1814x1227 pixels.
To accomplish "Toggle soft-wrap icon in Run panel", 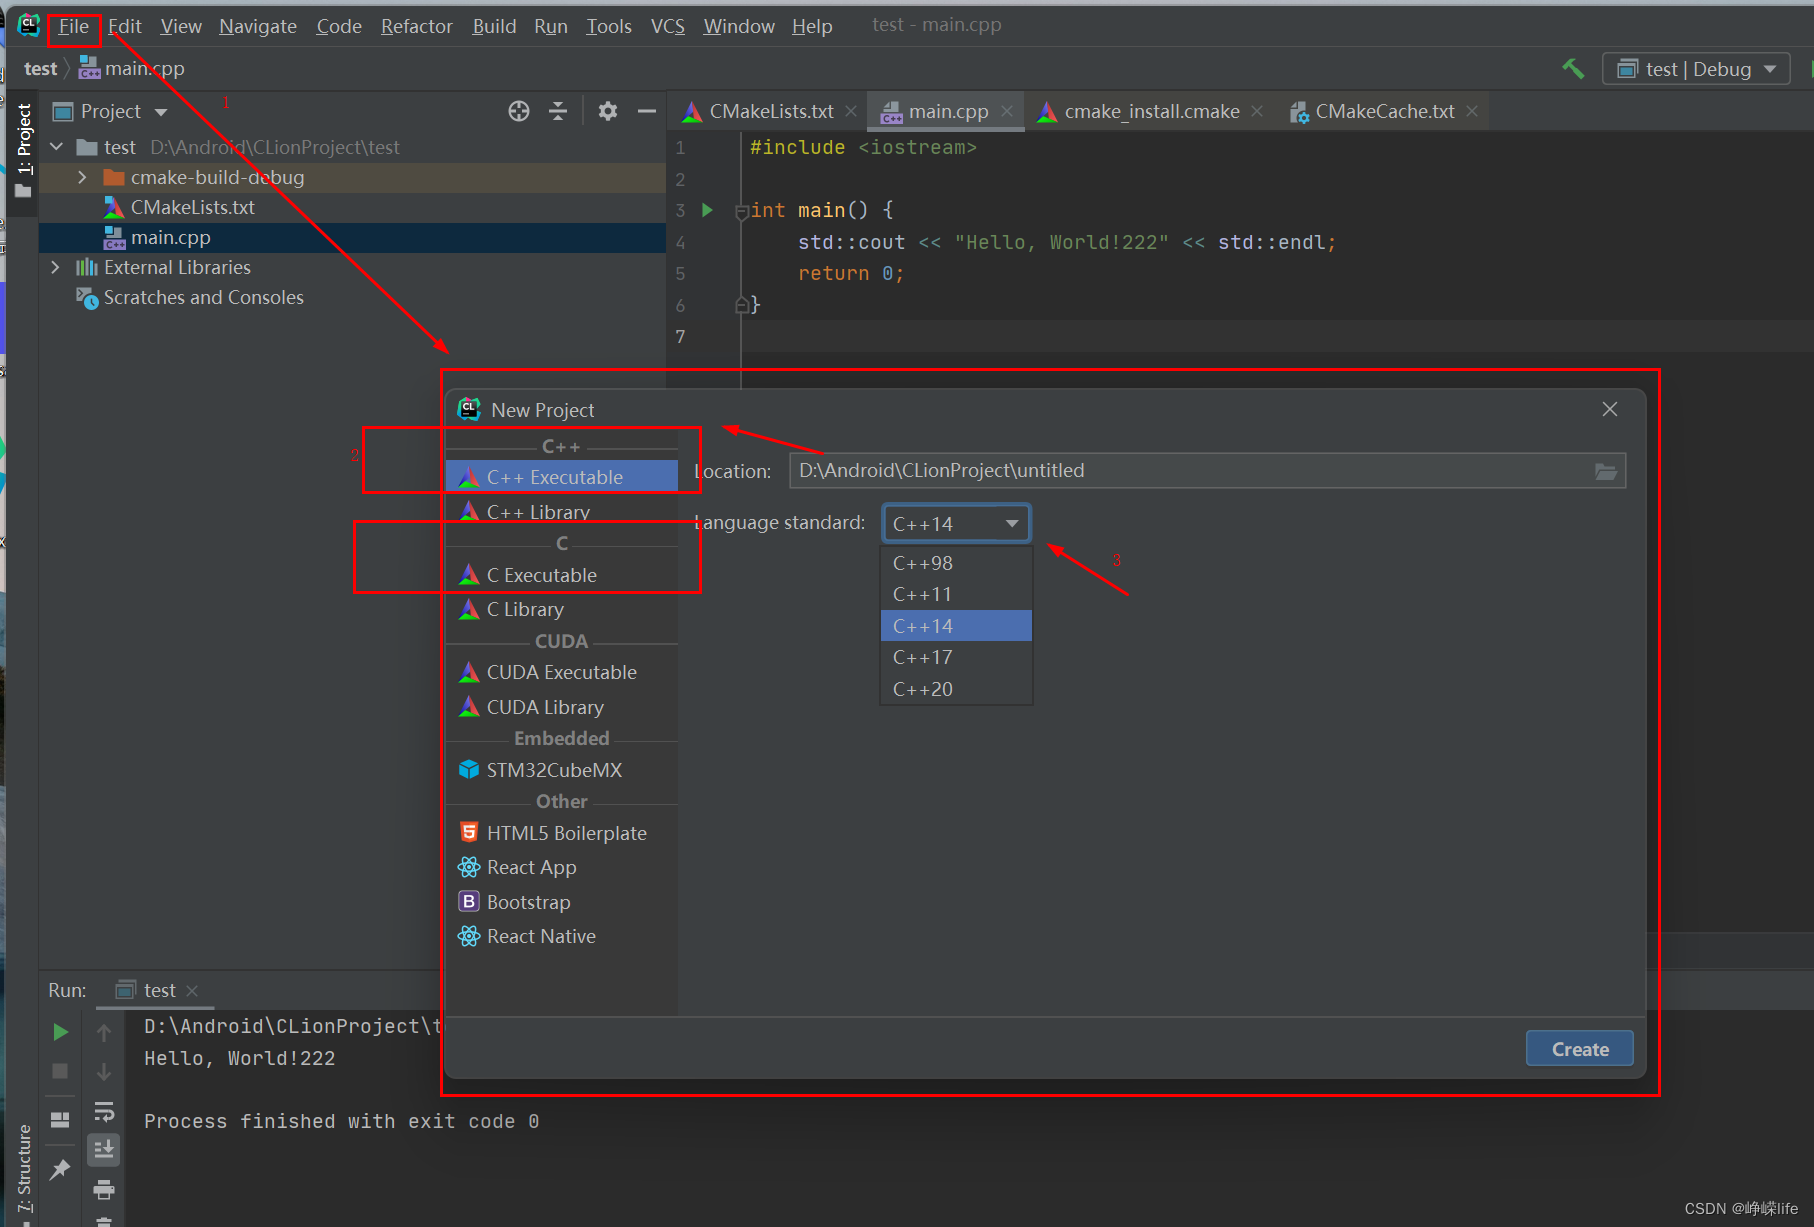I will tap(104, 1111).
